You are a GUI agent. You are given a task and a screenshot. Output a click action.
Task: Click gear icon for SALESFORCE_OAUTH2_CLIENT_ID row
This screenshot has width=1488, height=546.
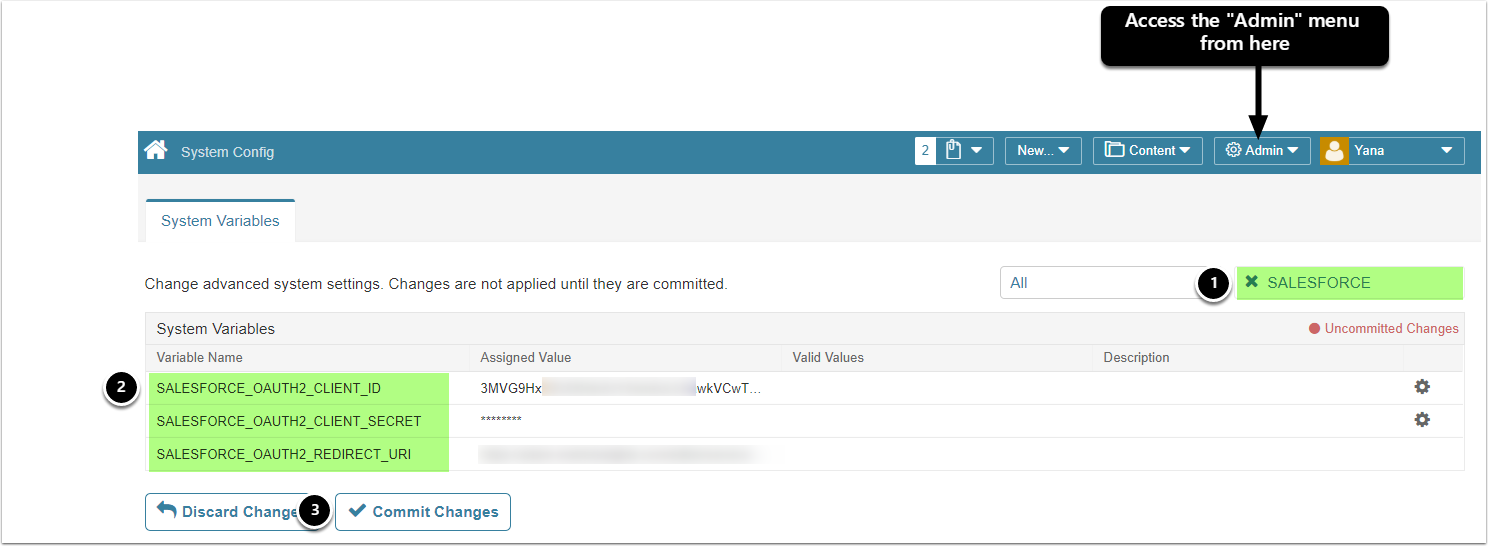pyautogui.click(x=1421, y=387)
